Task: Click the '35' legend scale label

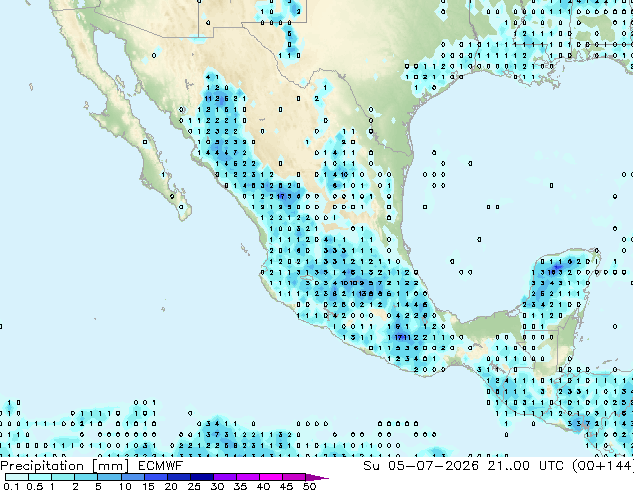Action: pyautogui.click(x=240, y=486)
